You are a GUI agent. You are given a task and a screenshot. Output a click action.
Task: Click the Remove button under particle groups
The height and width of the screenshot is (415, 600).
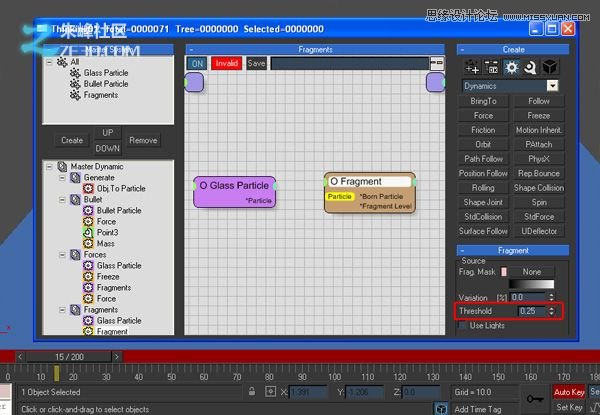[x=143, y=140]
